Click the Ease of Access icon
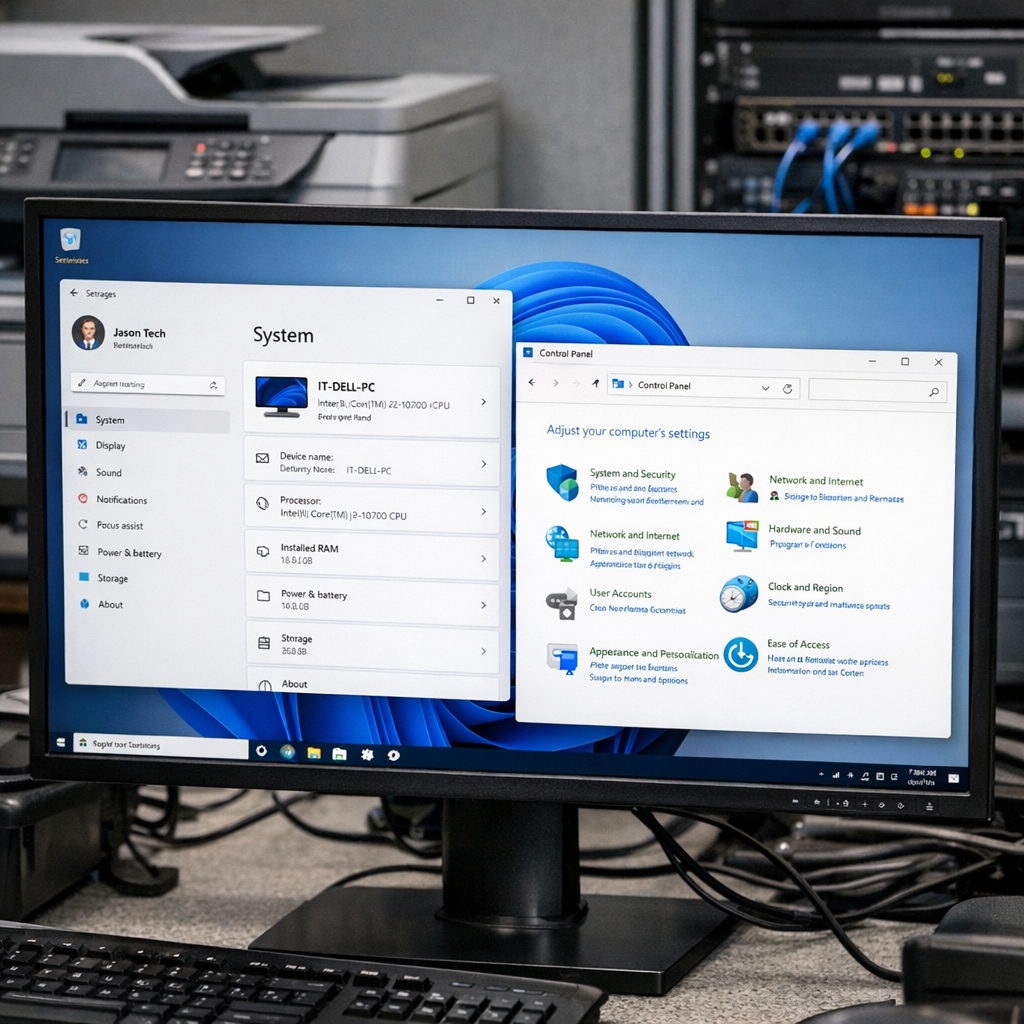Screen dimensions: 1024x1024 tap(741, 655)
